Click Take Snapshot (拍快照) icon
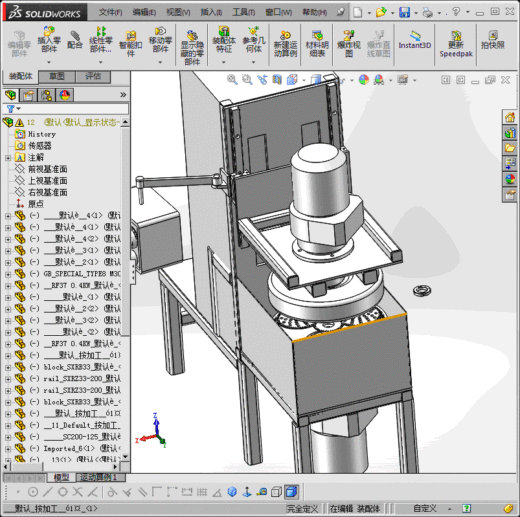 pos(493,40)
